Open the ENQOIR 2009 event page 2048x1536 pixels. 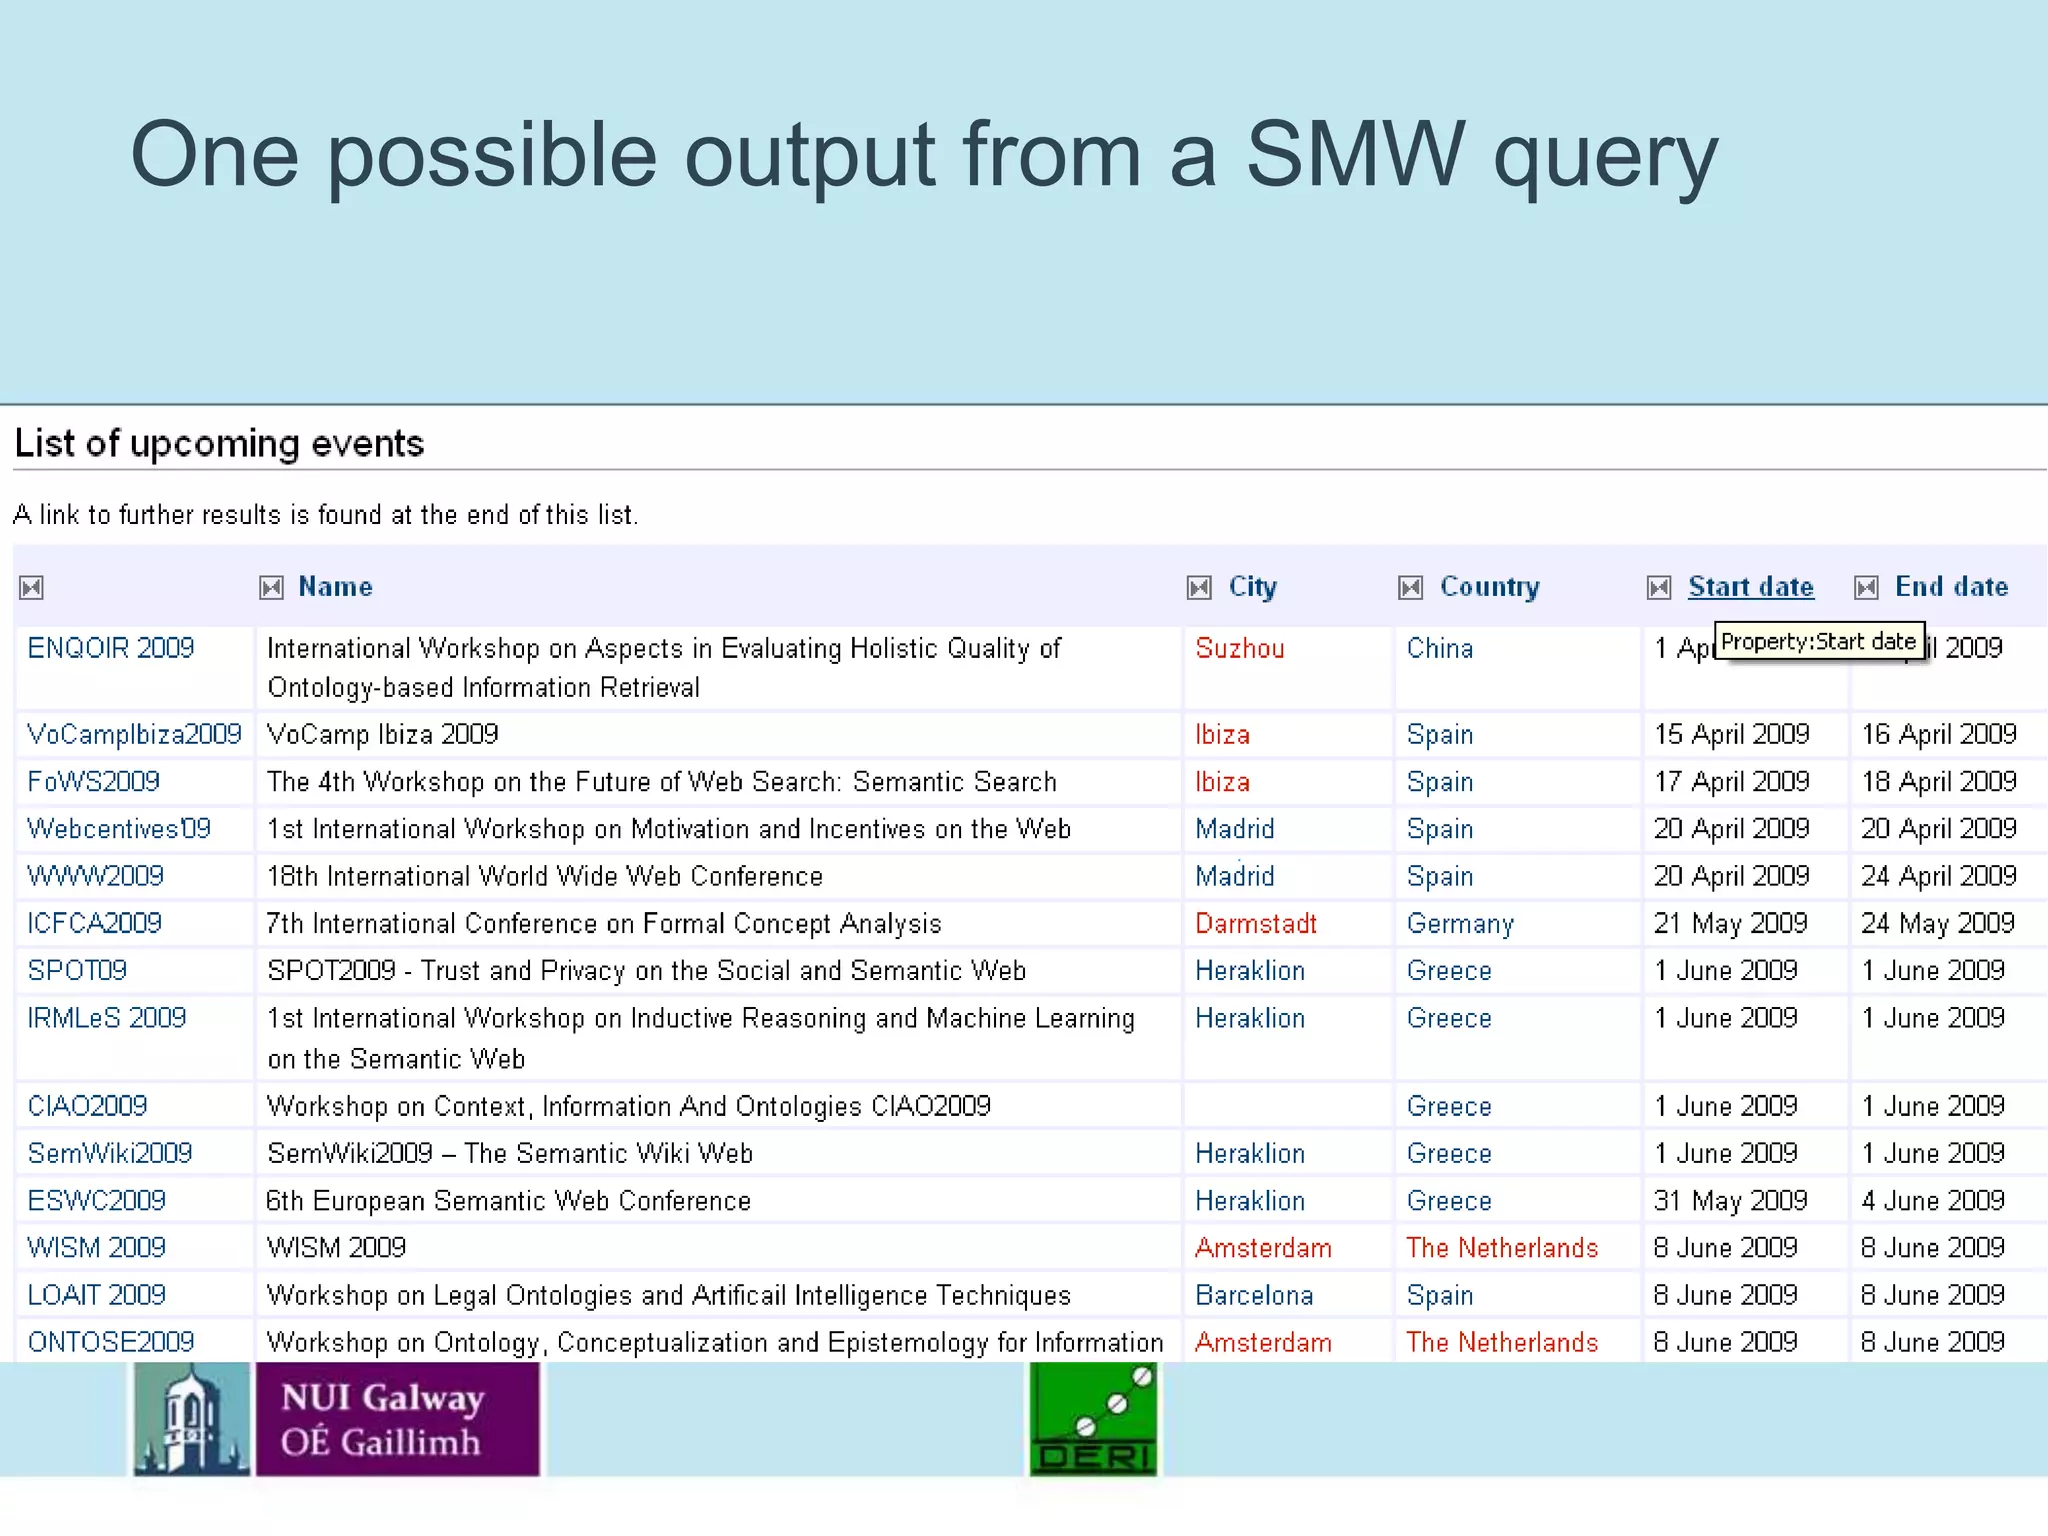[111, 648]
